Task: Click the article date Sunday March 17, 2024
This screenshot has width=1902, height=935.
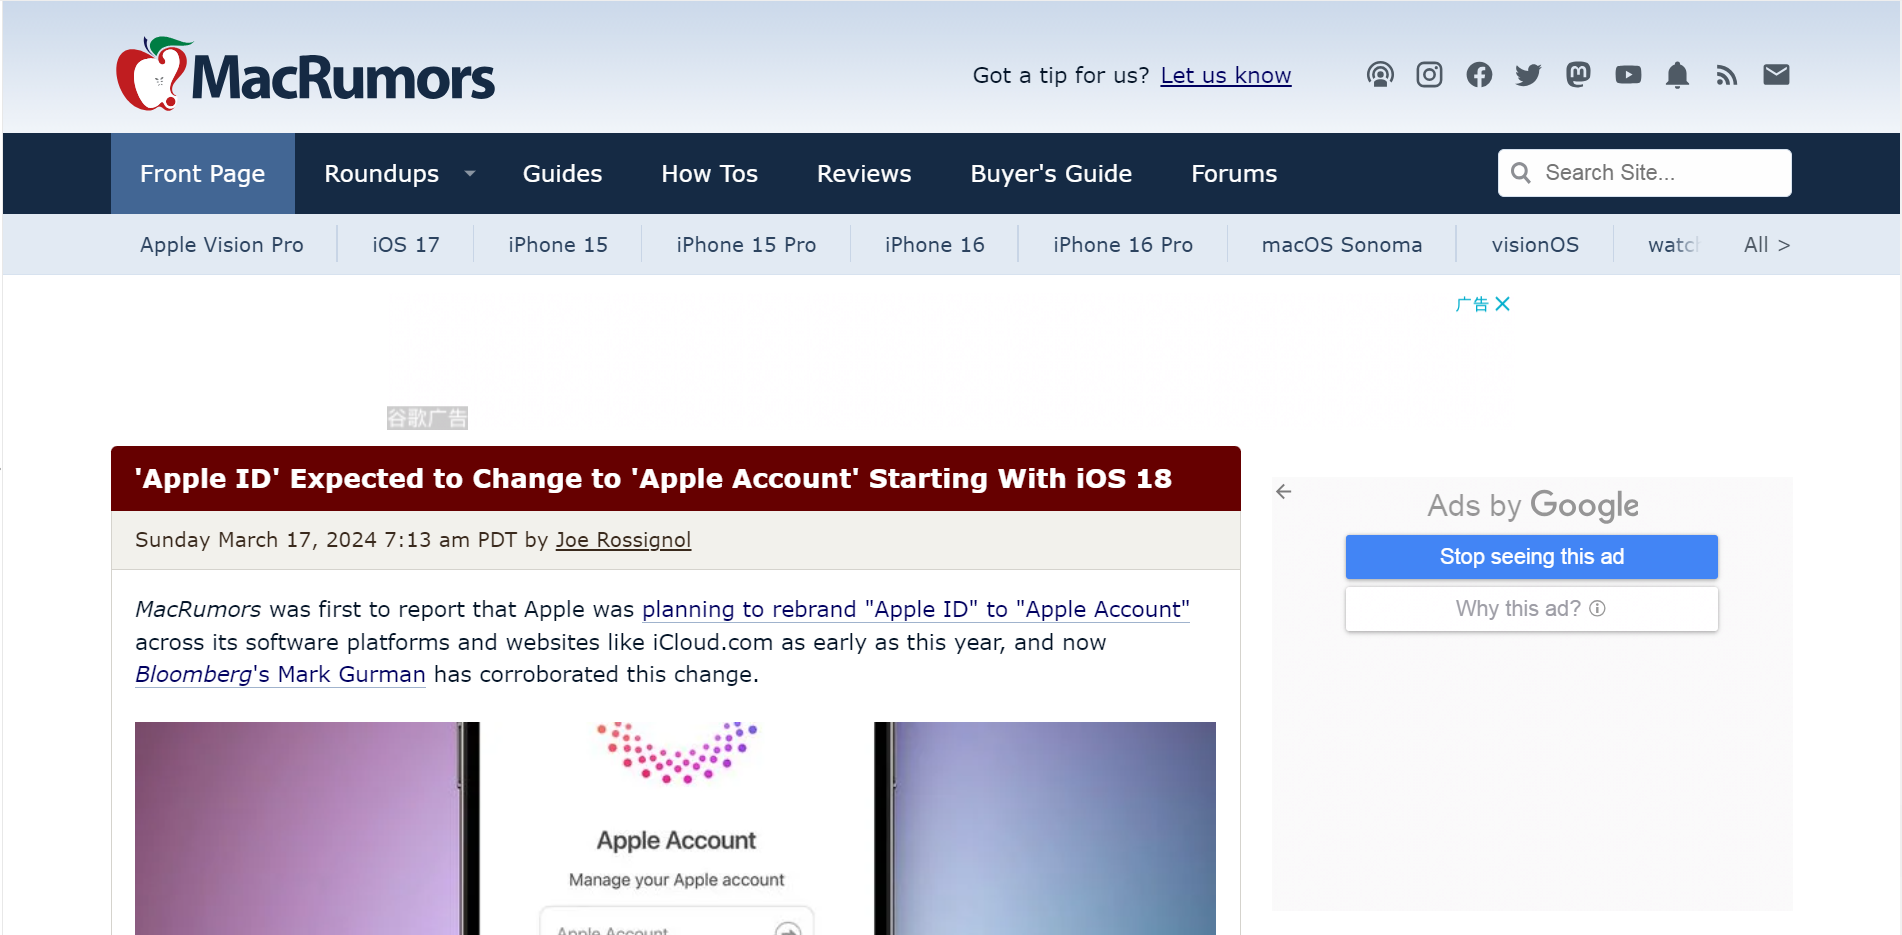Action: pyautogui.click(x=256, y=540)
